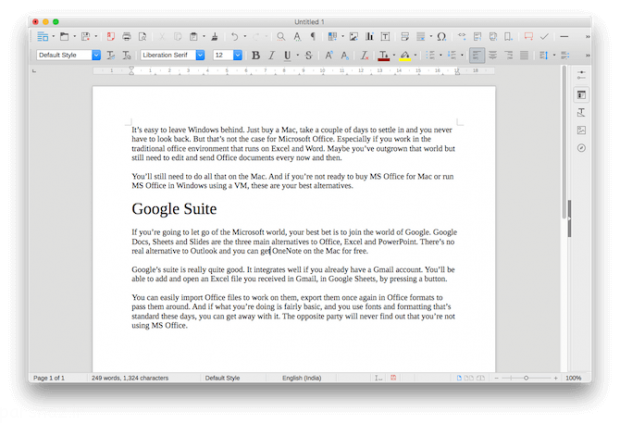The height and width of the screenshot is (423, 620).
Task: Click the Spelling check icon
Action: [297, 37]
